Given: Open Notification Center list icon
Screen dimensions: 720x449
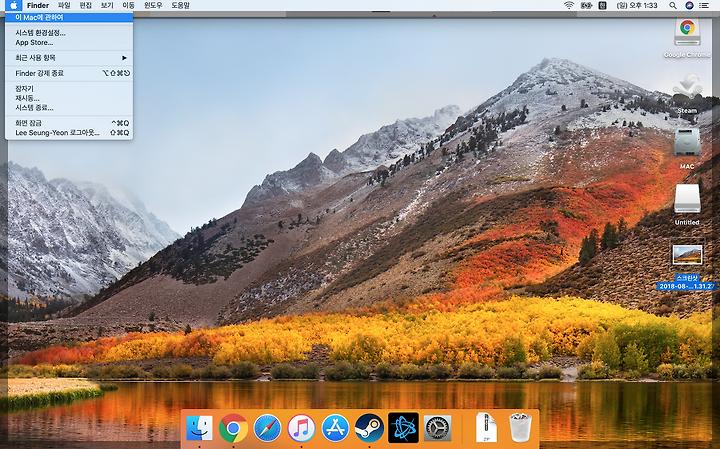Looking at the screenshot, I should click(x=704, y=6).
